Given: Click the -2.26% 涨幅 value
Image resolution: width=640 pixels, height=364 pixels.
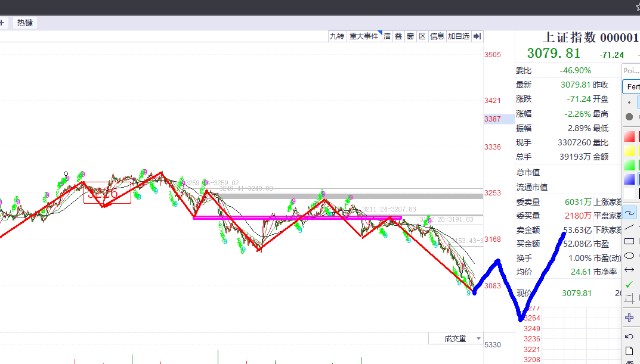Looking at the screenshot, I should (578, 114).
